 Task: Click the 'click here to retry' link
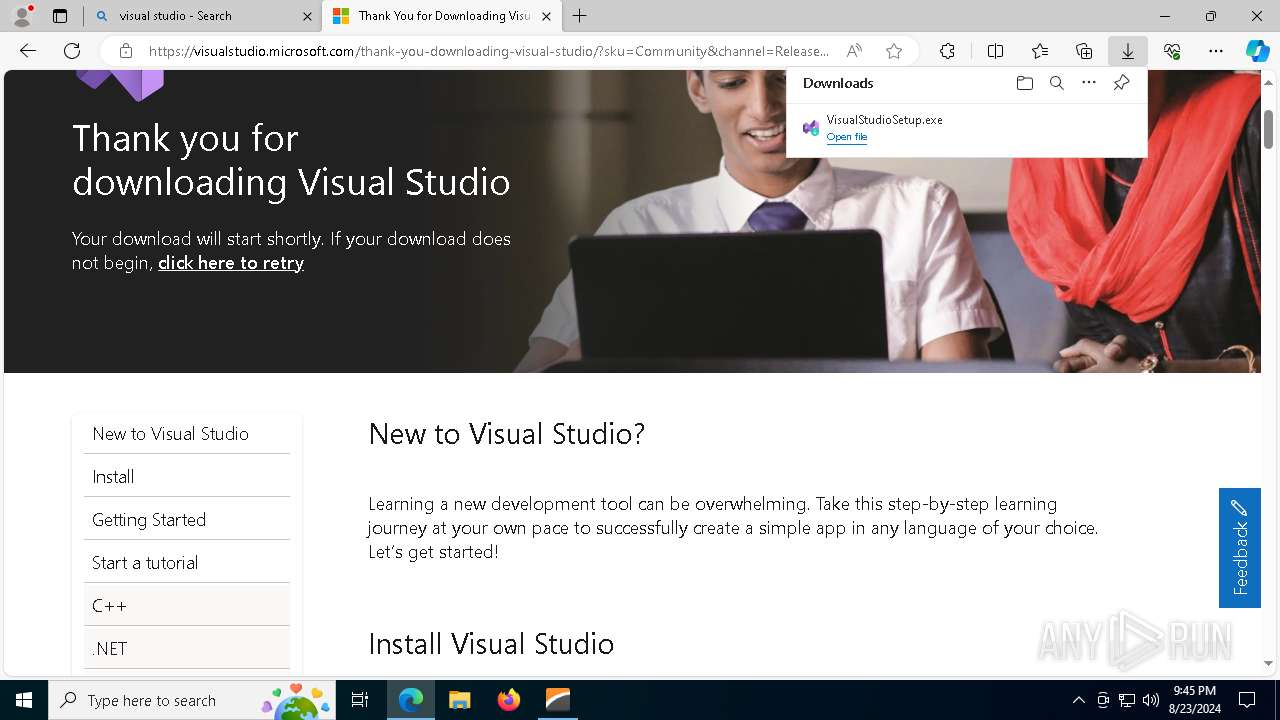click(231, 263)
